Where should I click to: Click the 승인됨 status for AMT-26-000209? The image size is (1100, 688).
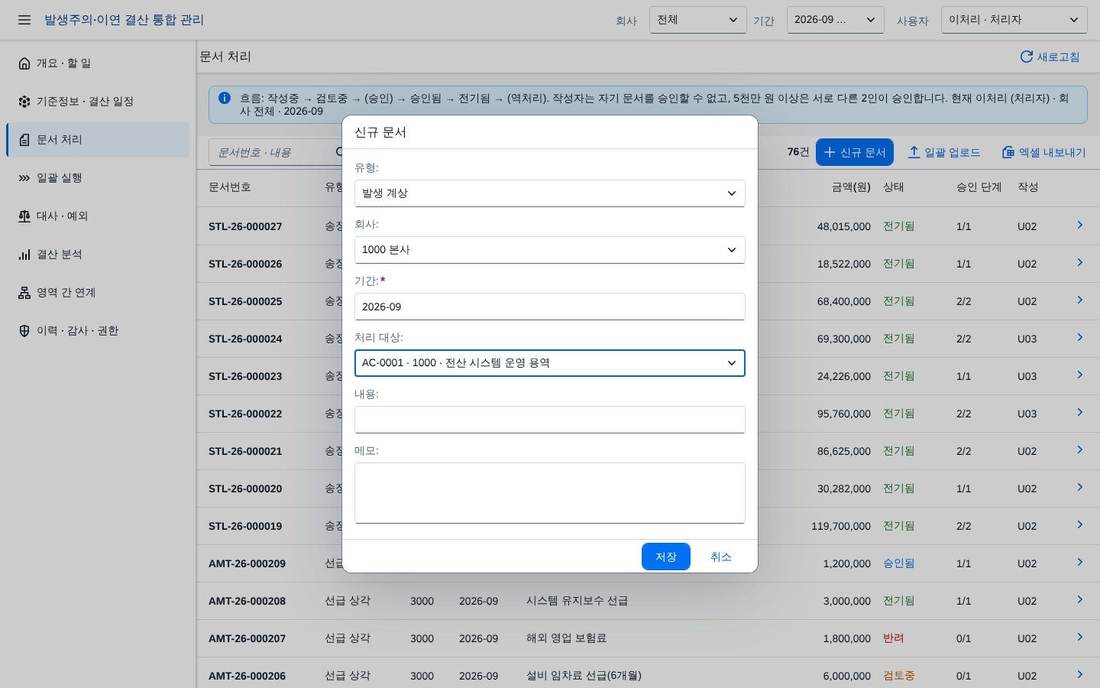point(899,563)
